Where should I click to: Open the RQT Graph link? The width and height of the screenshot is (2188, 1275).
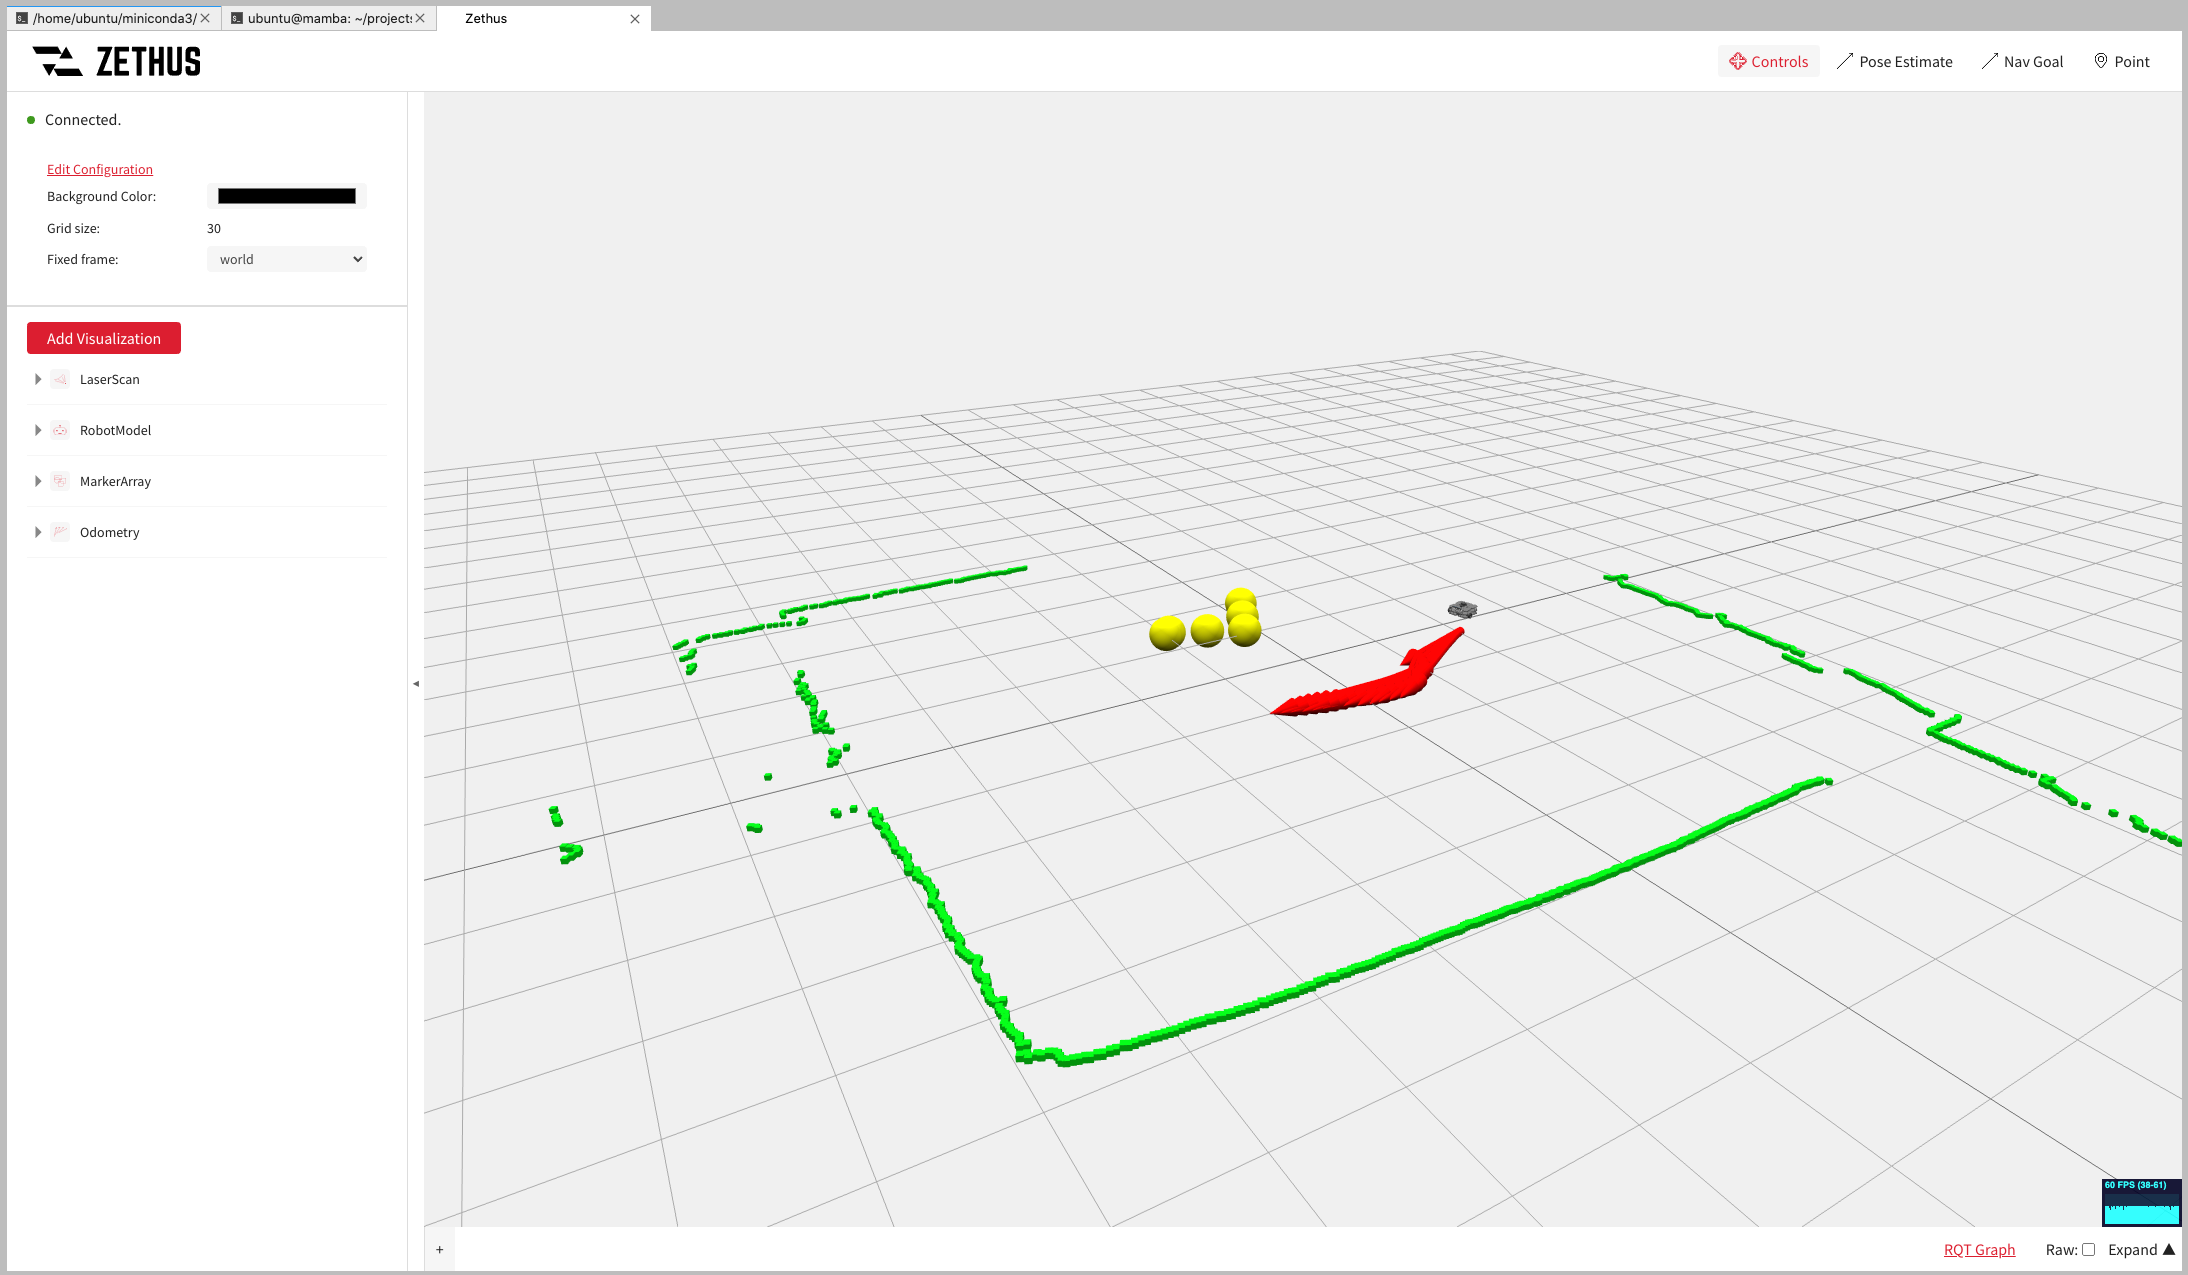tap(1979, 1250)
